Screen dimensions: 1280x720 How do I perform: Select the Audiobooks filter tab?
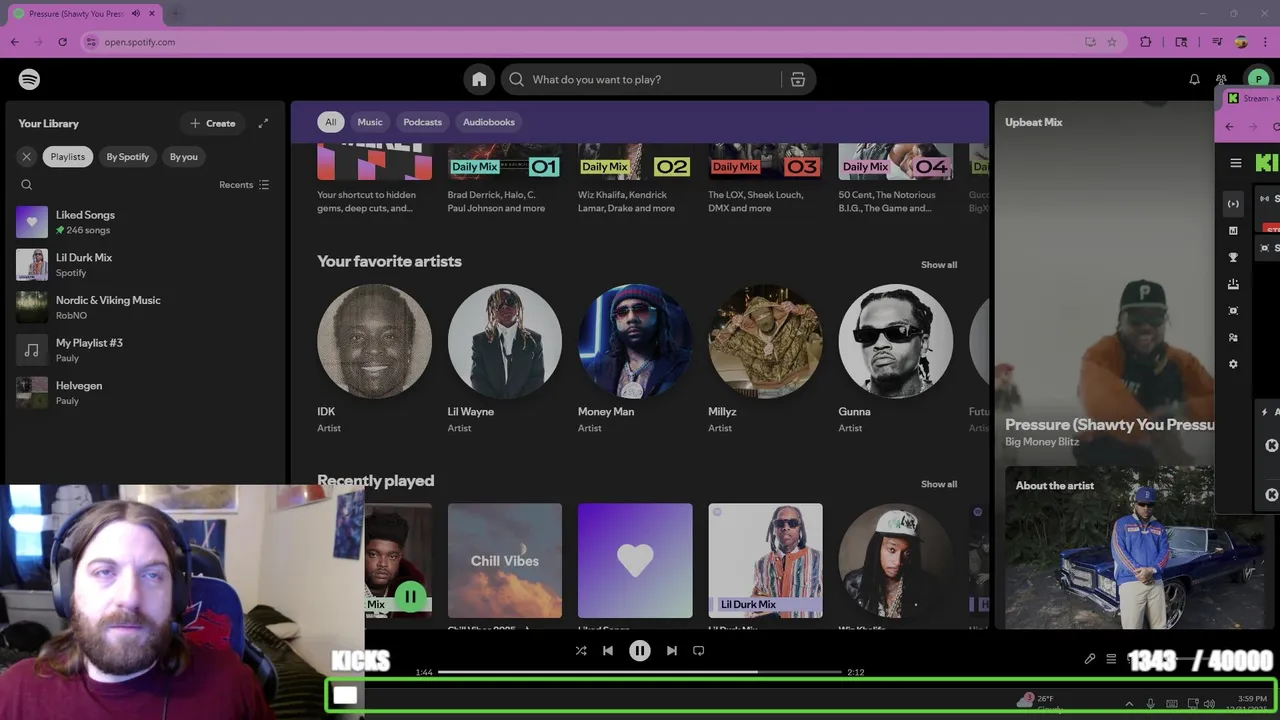(x=489, y=122)
